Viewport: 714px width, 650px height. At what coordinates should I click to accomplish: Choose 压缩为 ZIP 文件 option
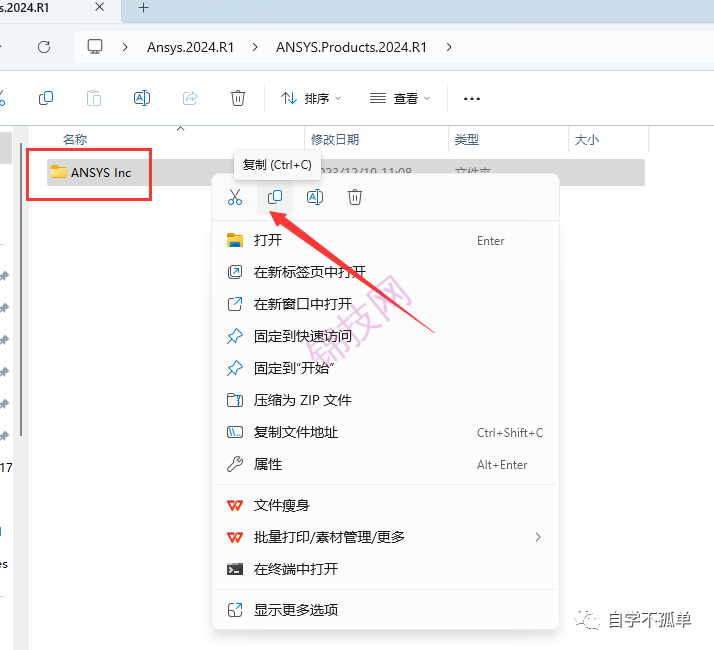[x=385, y=400]
